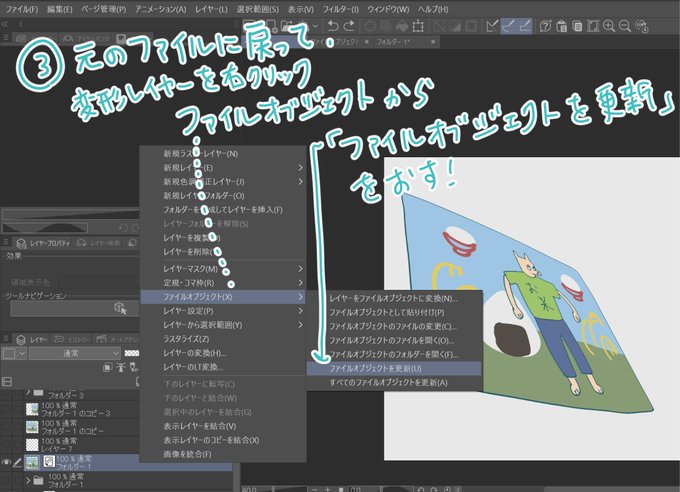
Task: Click レイヤーの変換(H) in context menu
Action: point(223,353)
